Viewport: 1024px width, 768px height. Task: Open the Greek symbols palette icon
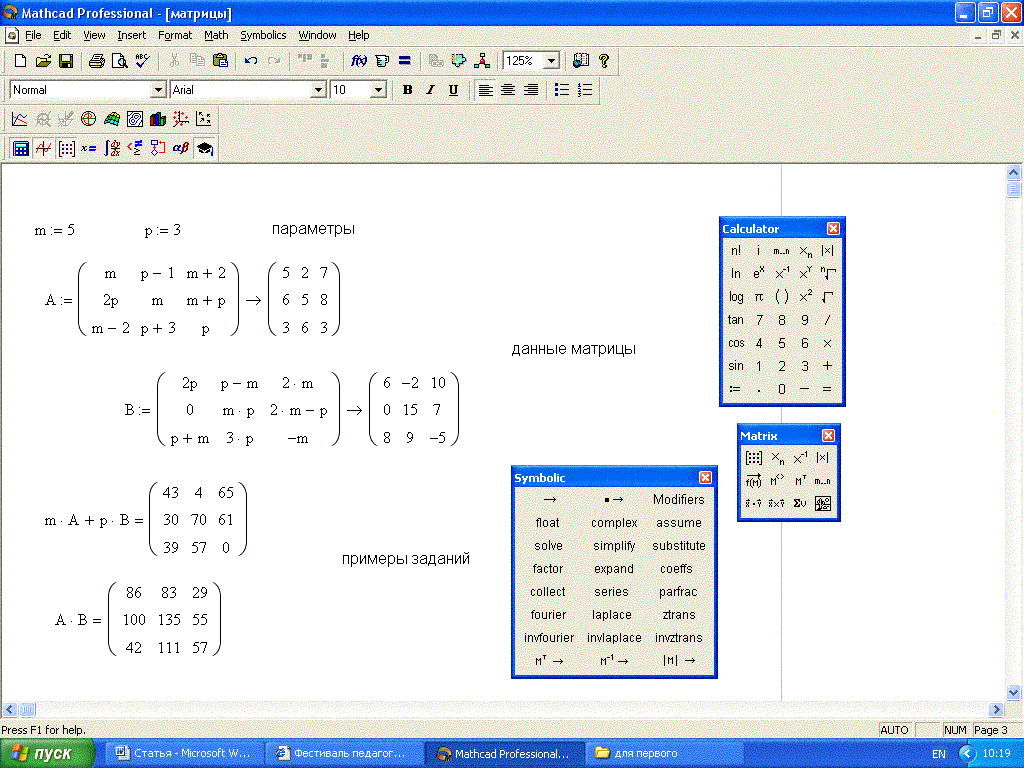[x=181, y=149]
